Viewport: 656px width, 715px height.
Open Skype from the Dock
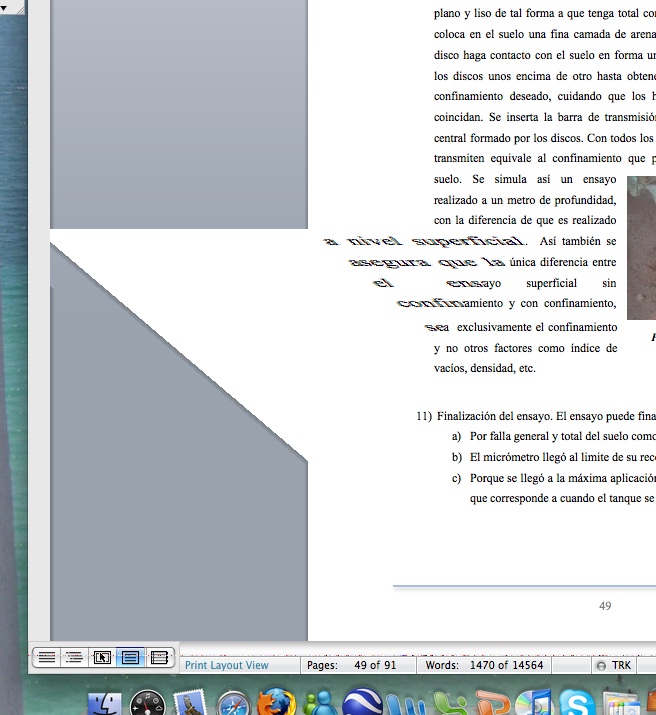577,703
